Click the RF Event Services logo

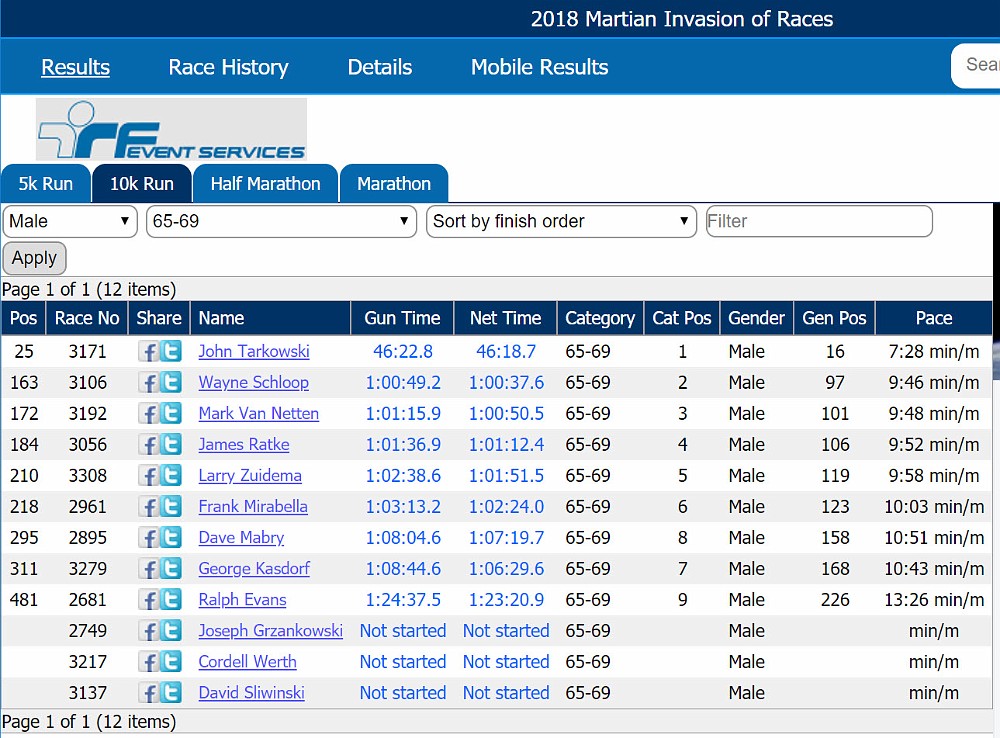171,129
